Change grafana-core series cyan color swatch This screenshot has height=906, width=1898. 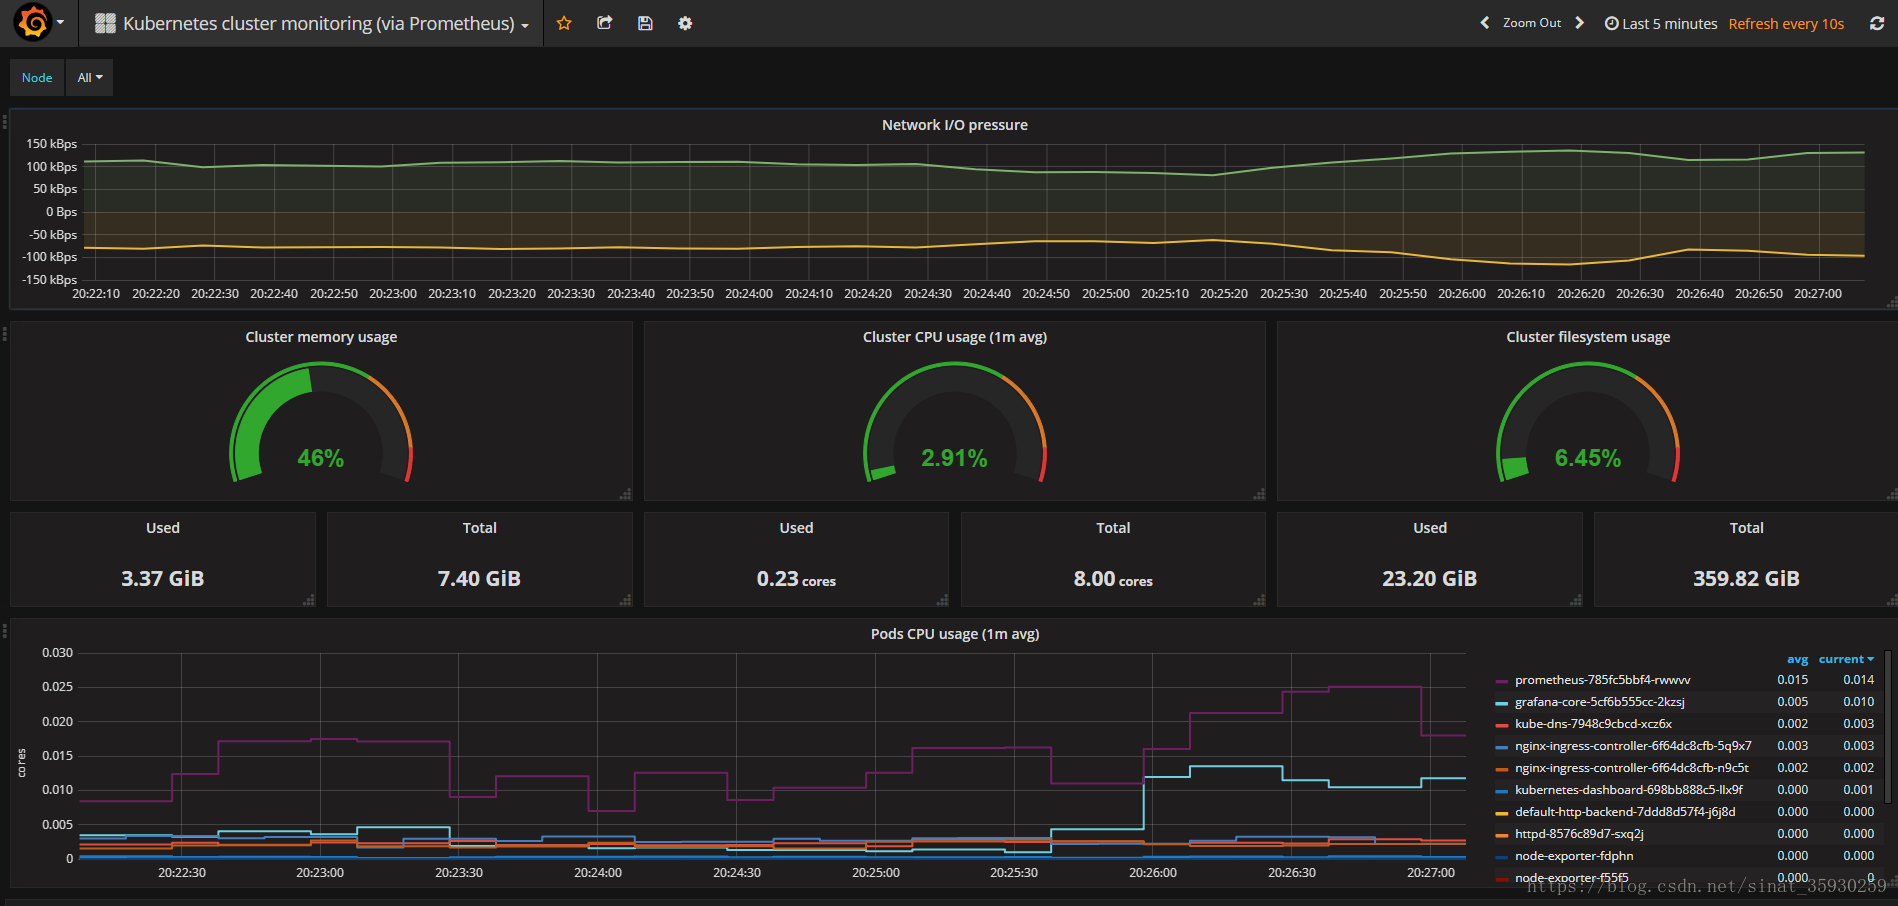pyautogui.click(x=1501, y=703)
